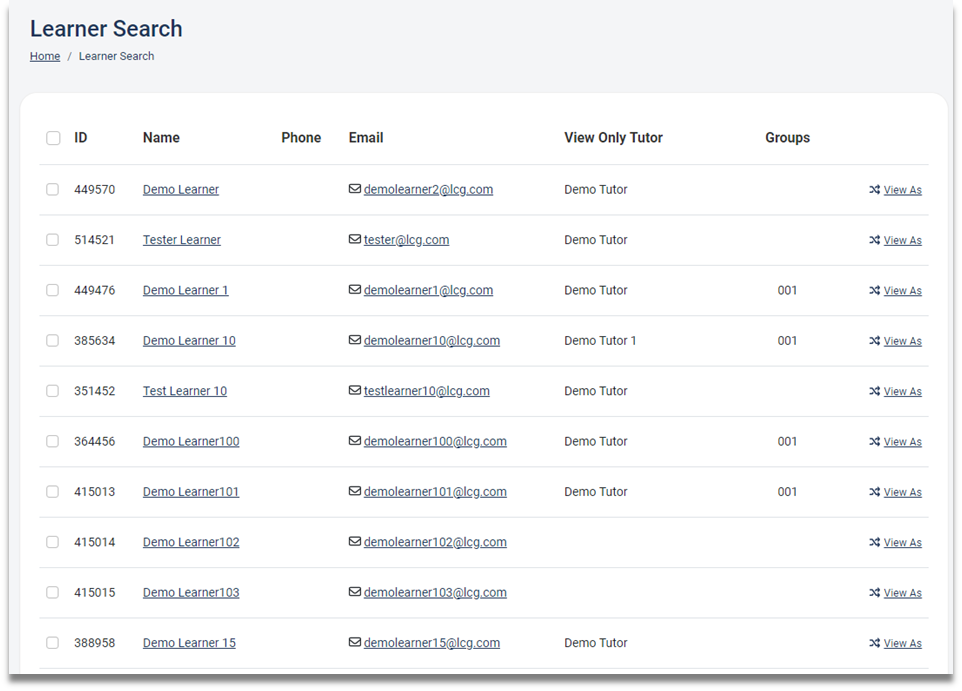The height and width of the screenshot is (691, 962).
Task: Click group 001 in Demo Learner100 row
Action: coord(787,441)
